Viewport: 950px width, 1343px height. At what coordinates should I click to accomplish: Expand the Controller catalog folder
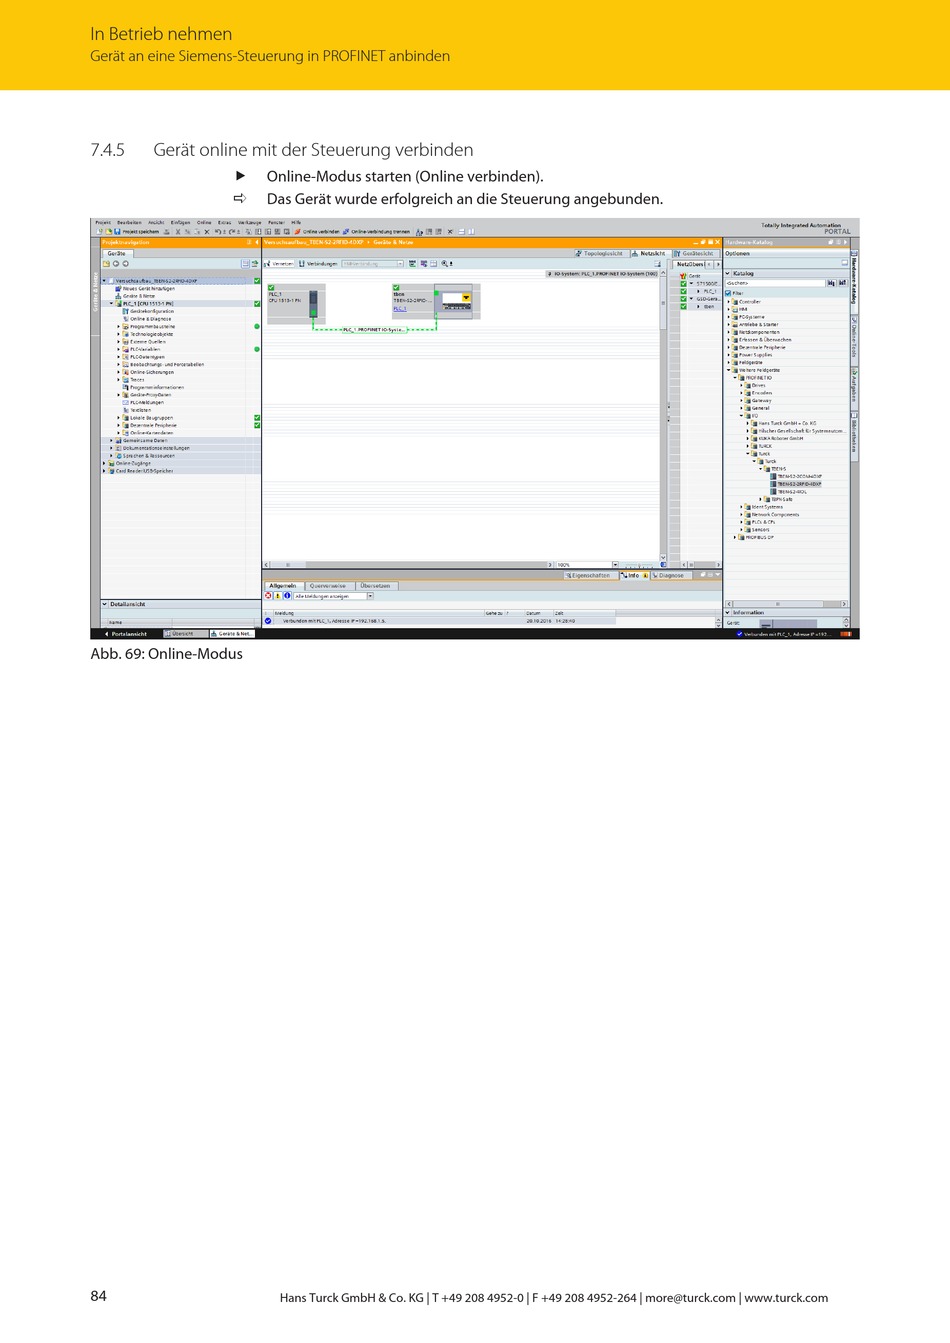tap(729, 301)
